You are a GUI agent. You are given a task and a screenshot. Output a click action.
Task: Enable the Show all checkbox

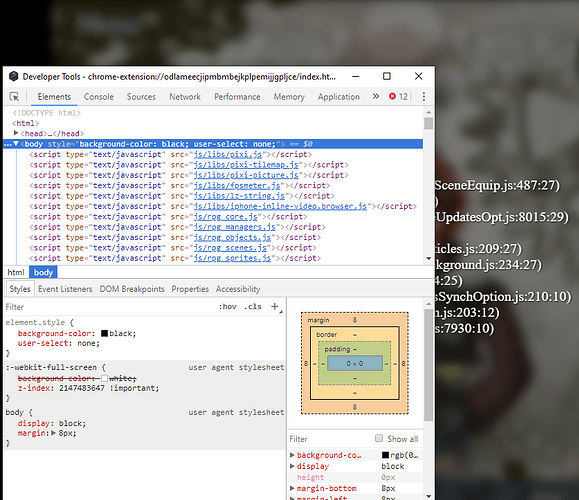pyautogui.click(x=379, y=438)
